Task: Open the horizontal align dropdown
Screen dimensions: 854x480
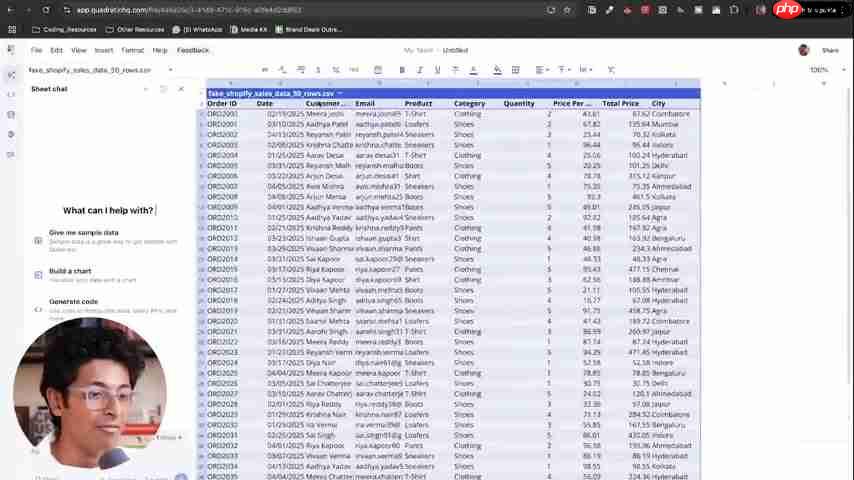Action: (x=541, y=70)
